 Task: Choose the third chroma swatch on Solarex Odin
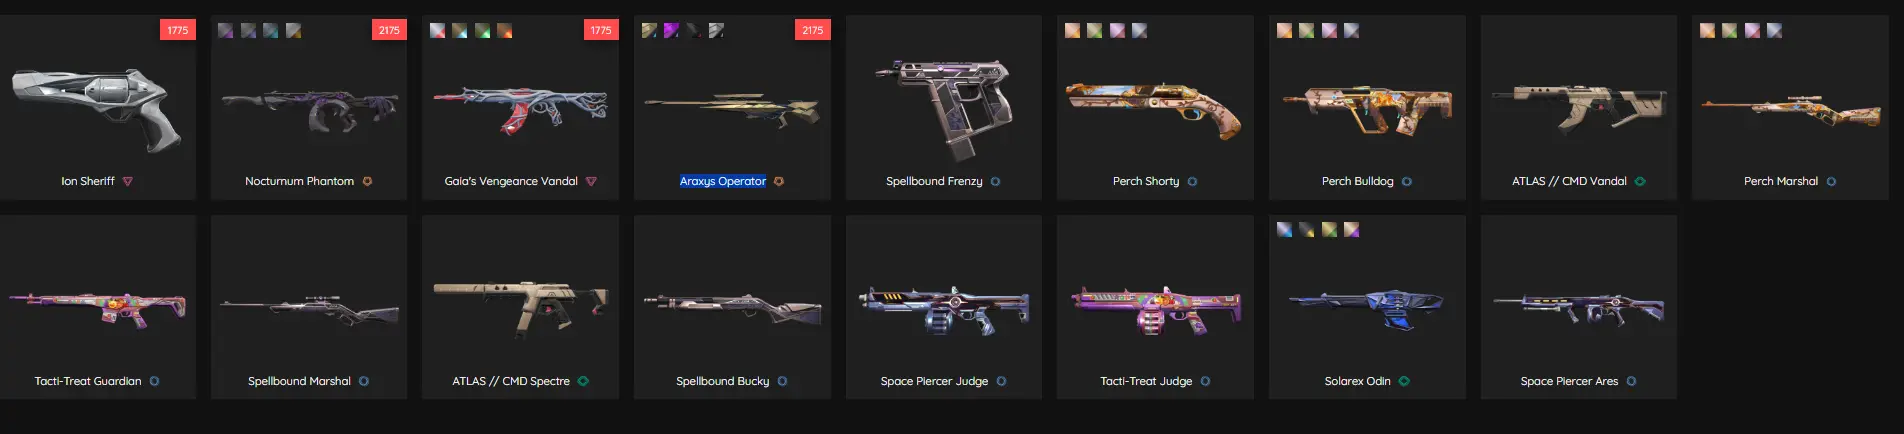[x=1329, y=230]
